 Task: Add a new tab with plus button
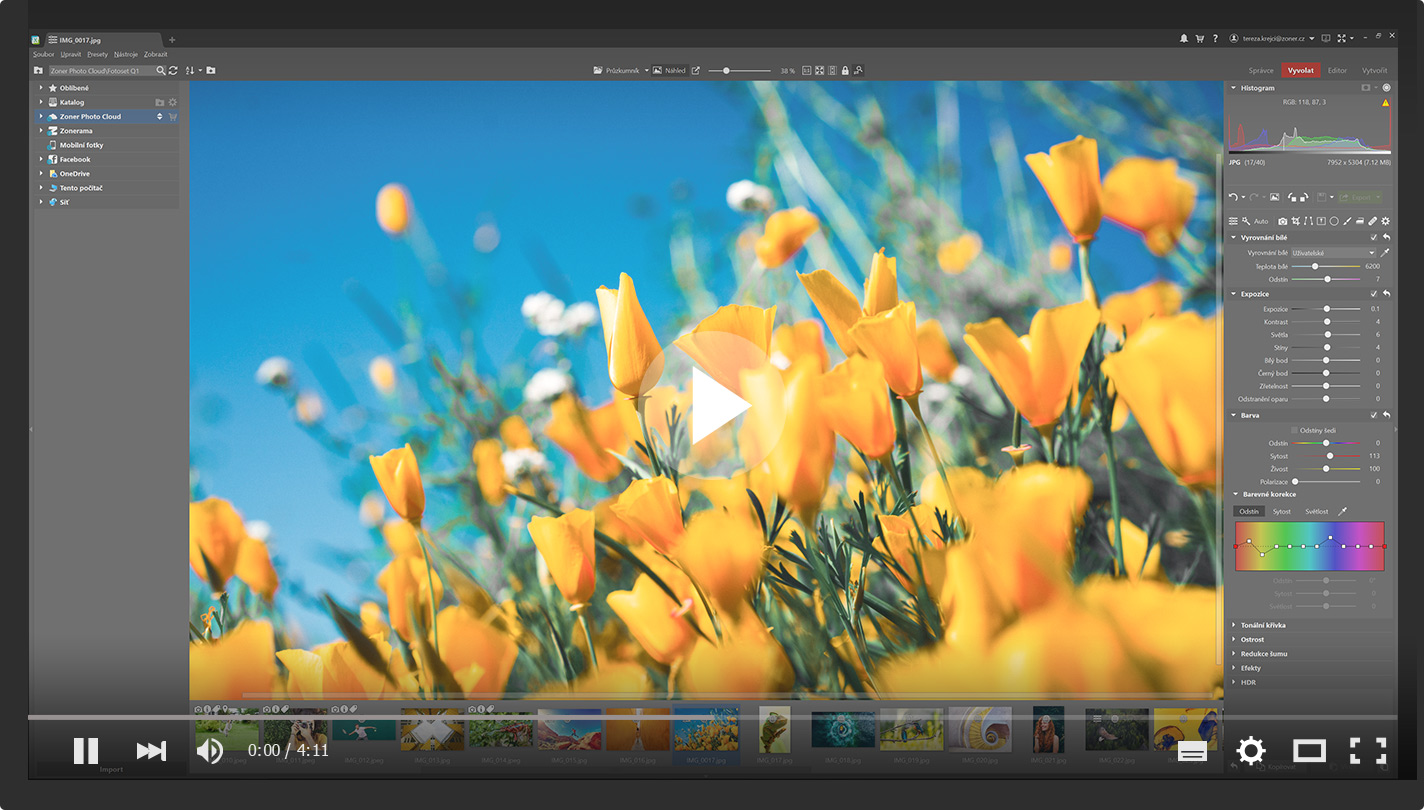click(x=172, y=40)
